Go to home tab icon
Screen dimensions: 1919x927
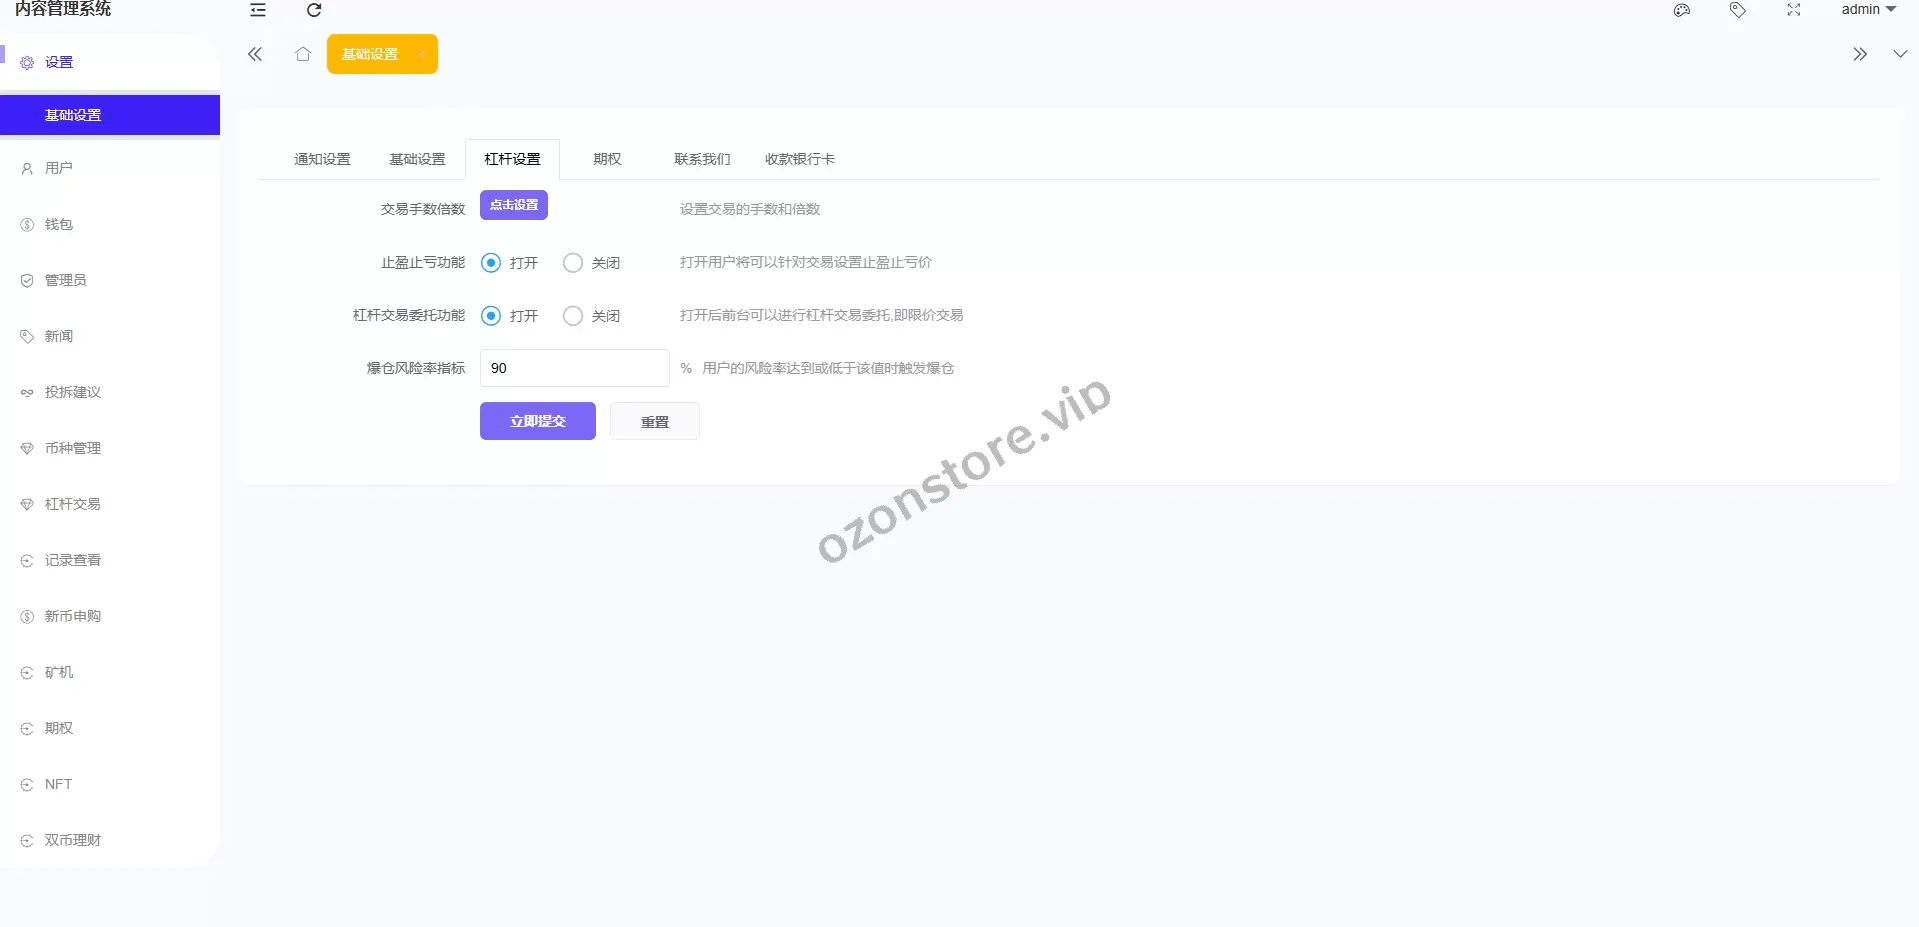[303, 54]
